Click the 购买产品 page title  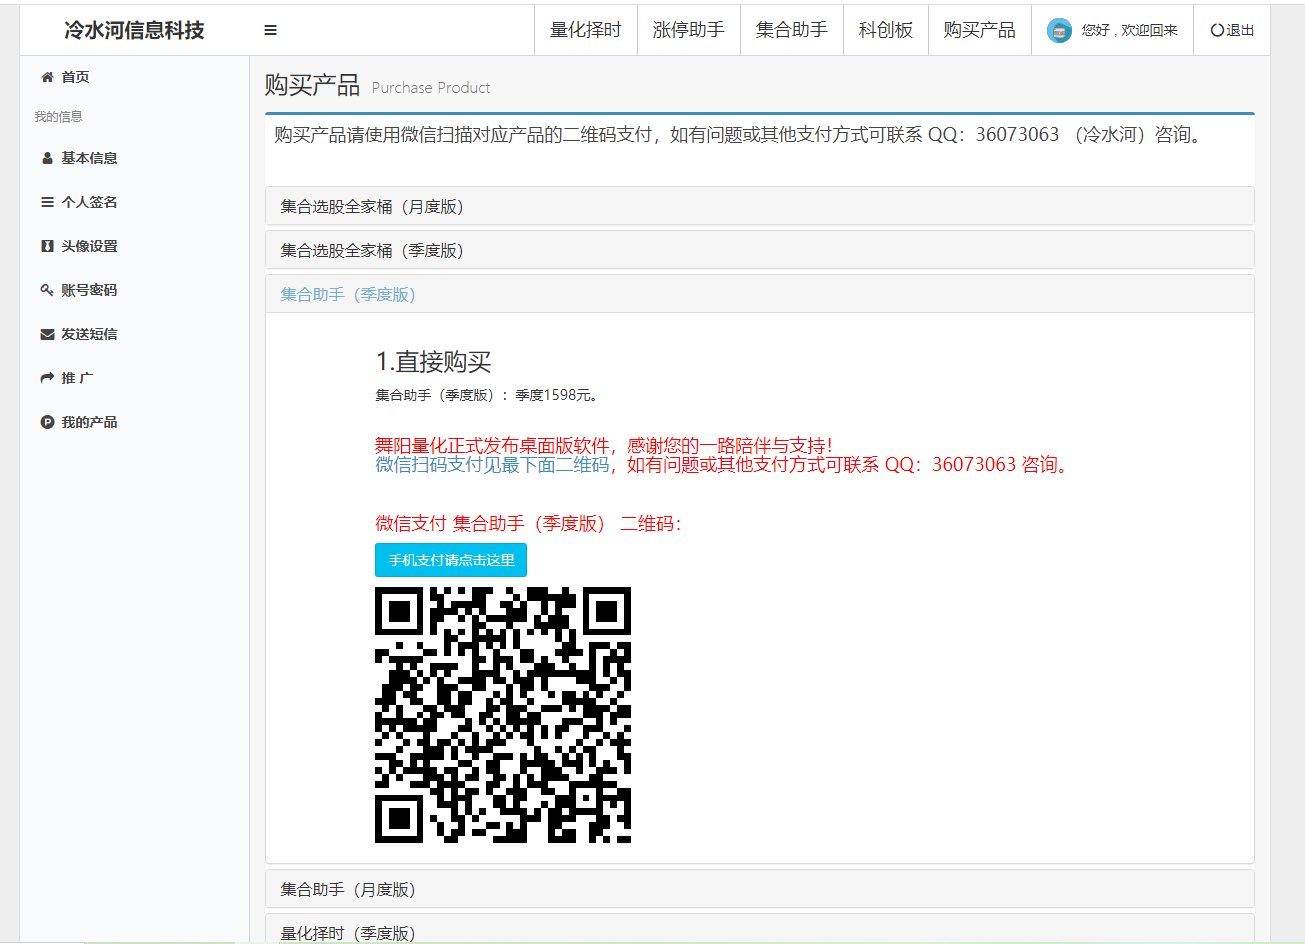(312, 85)
